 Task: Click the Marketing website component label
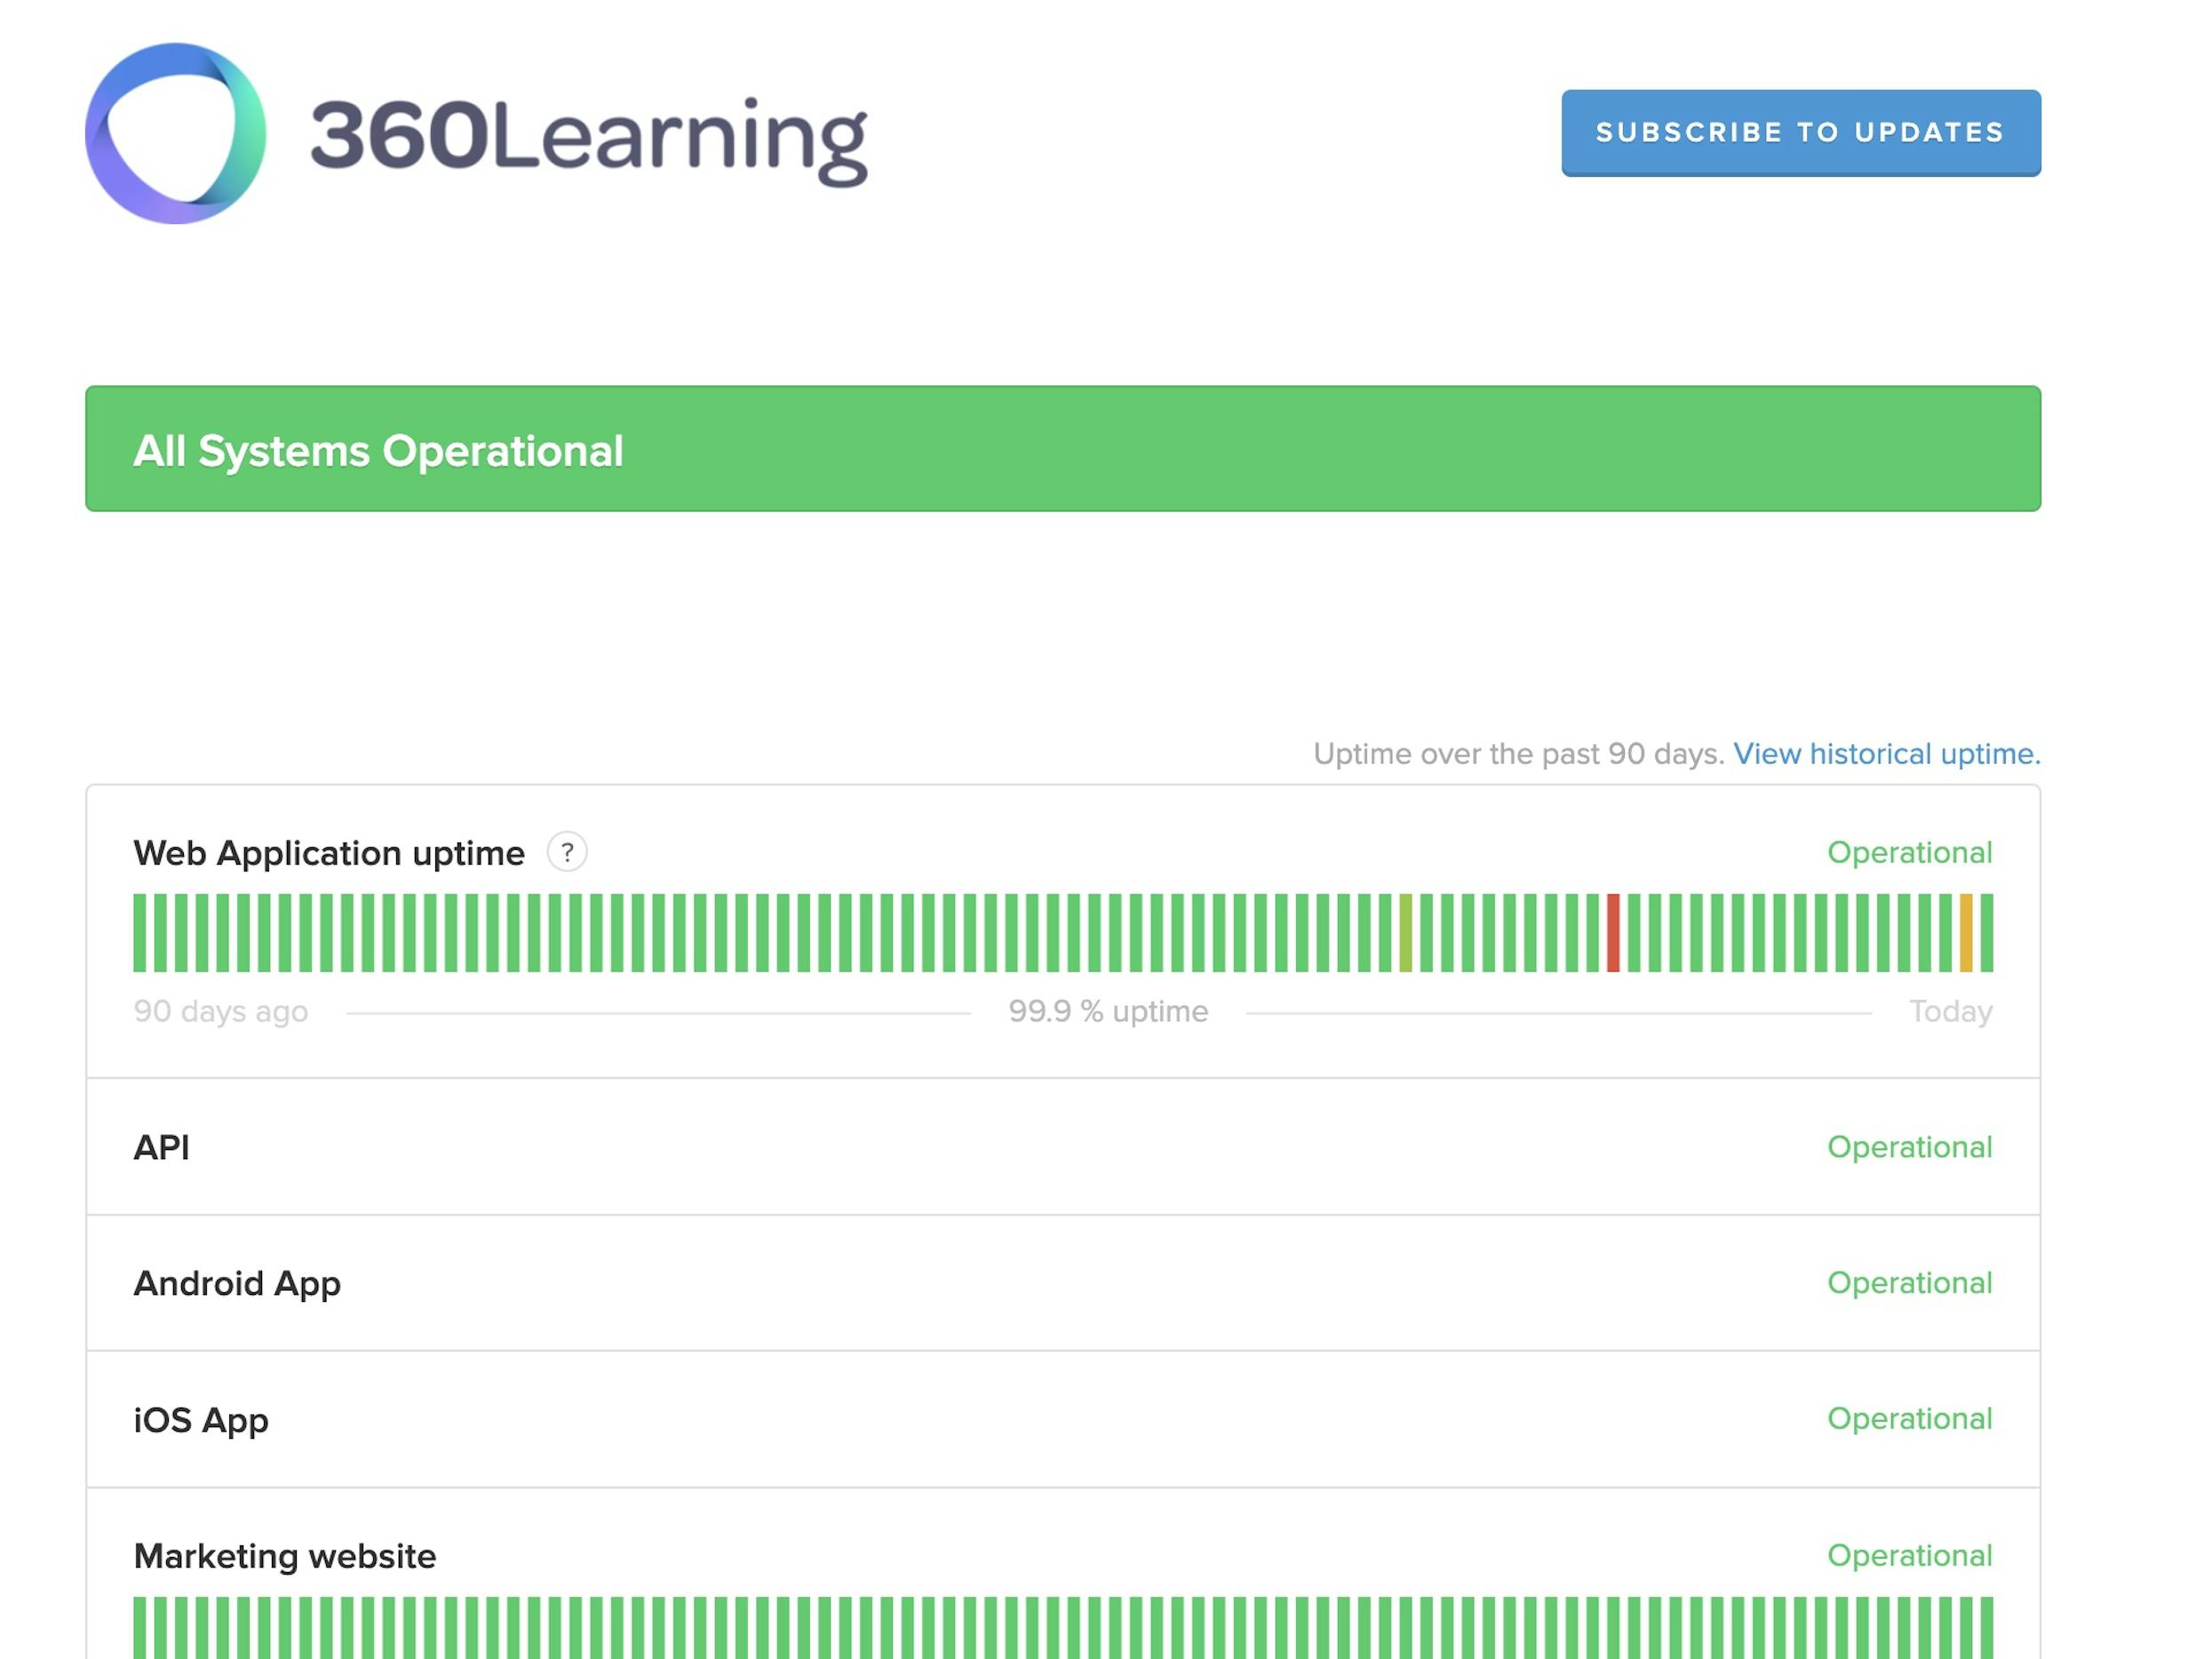click(285, 1556)
